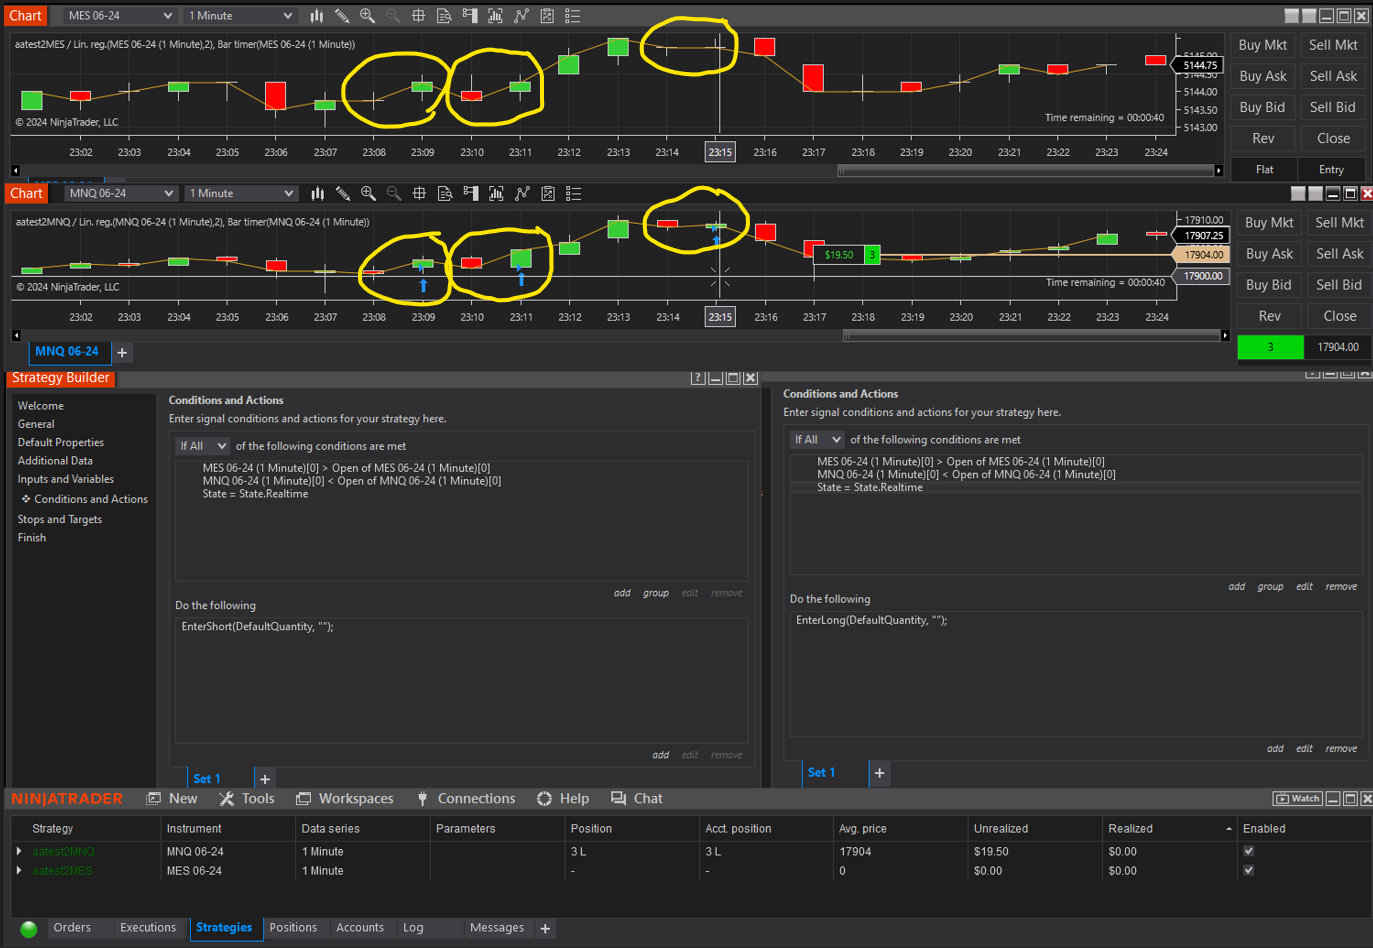Add a new chart tab beside MNQ 06-24
The height and width of the screenshot is (948, 1373).
(x=122, y=352)
